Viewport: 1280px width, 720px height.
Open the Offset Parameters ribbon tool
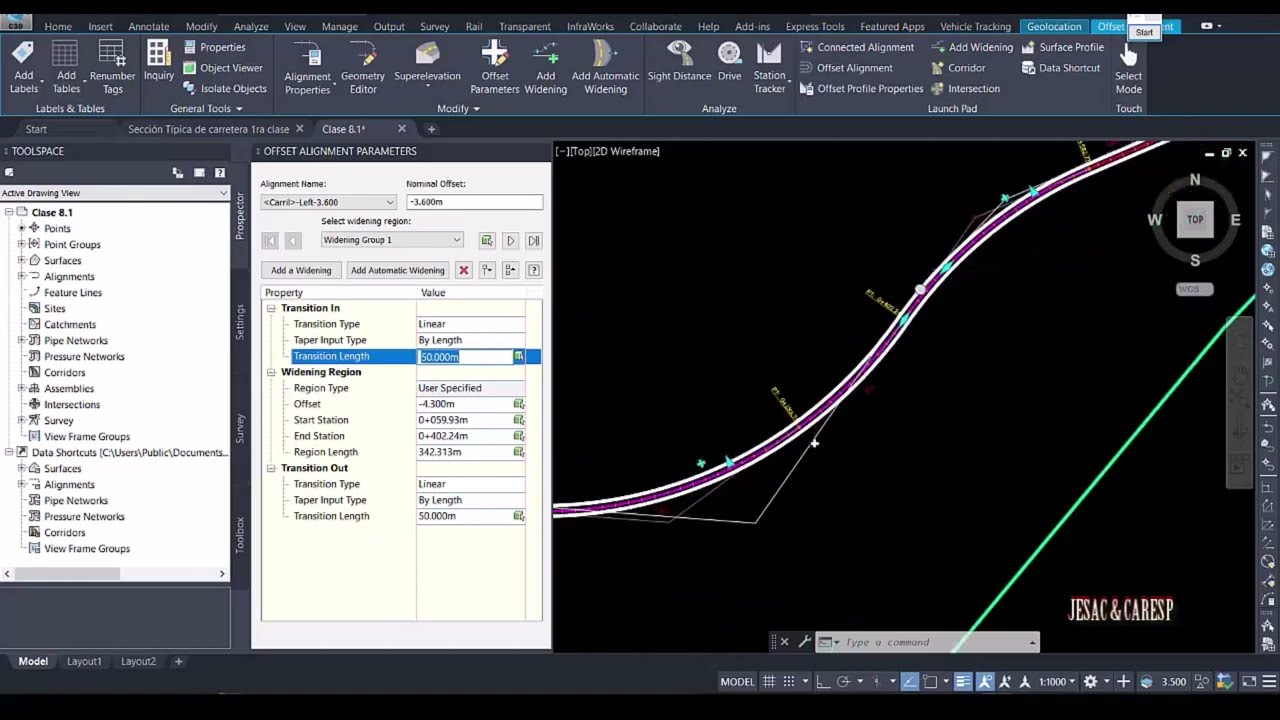494,67
